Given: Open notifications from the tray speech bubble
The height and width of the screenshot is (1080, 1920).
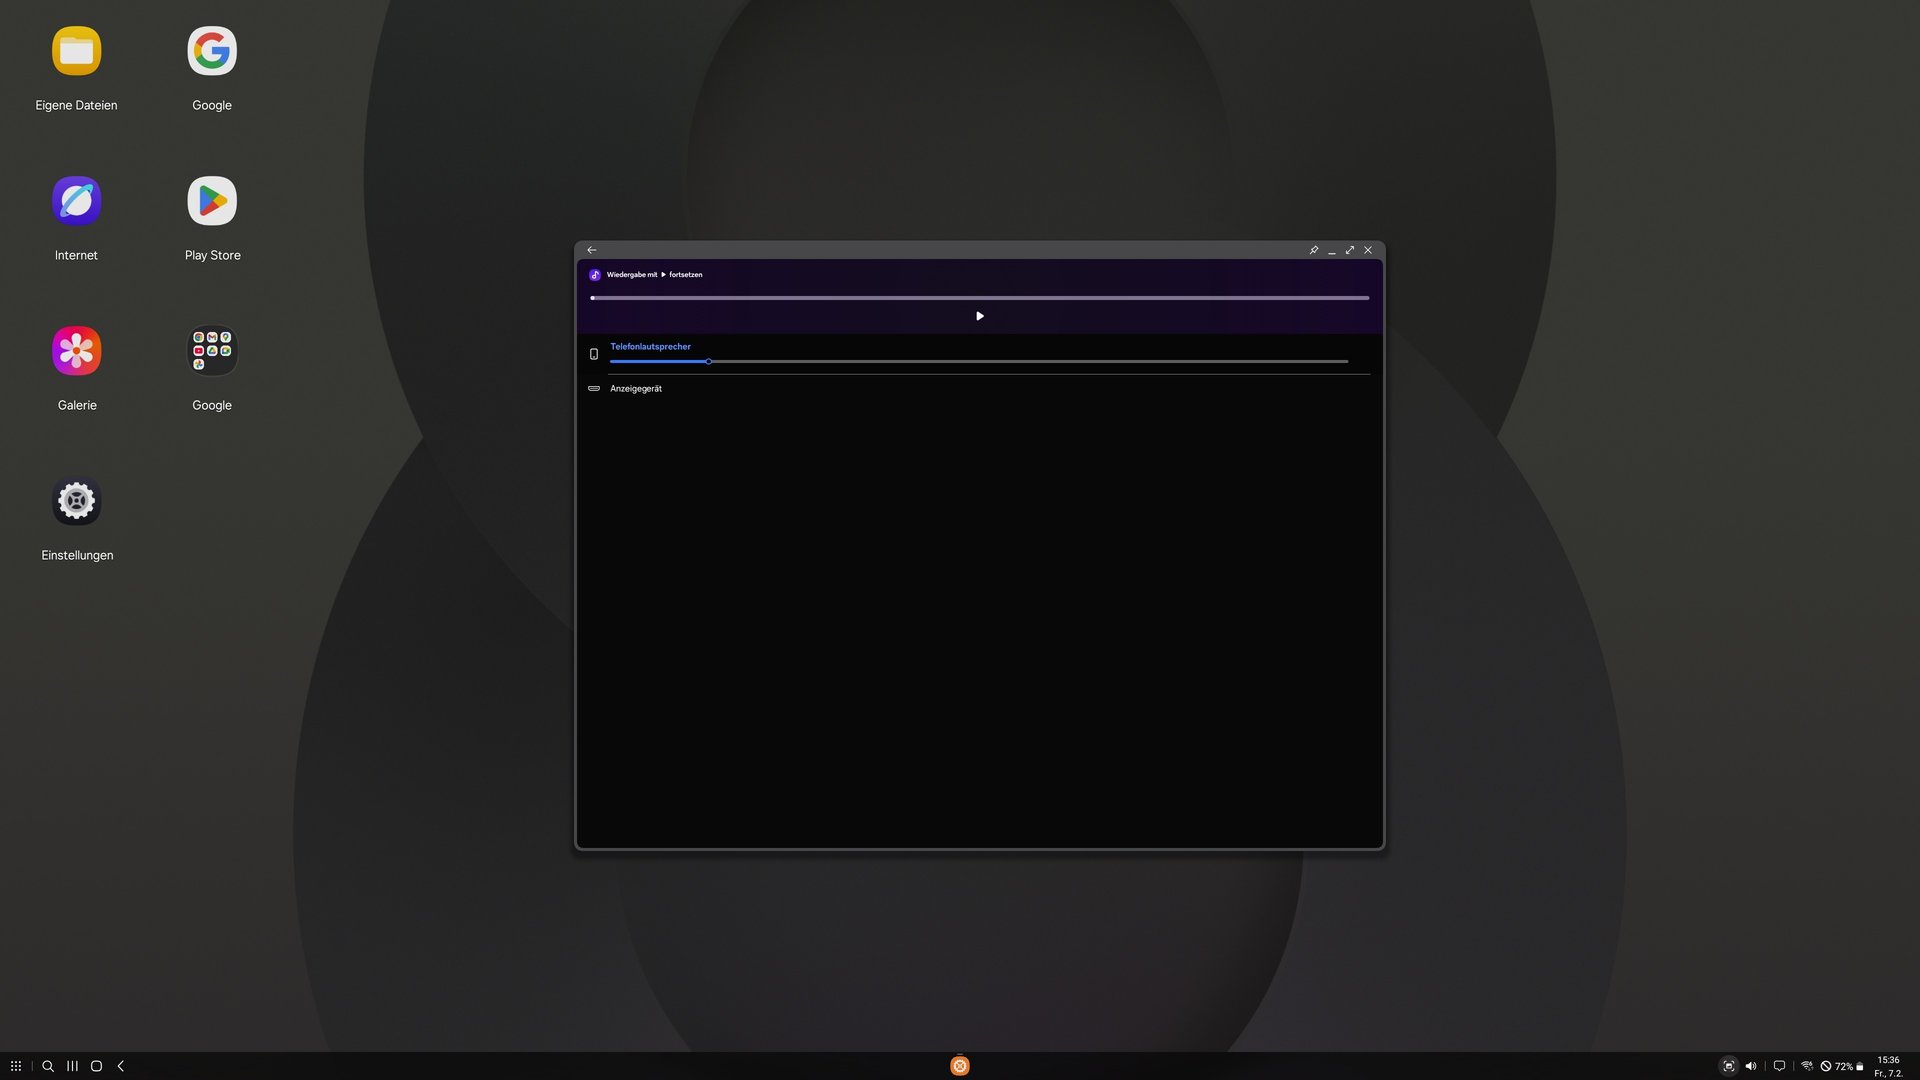Looking at the screenshot, I should (x=1779, y=1066).
